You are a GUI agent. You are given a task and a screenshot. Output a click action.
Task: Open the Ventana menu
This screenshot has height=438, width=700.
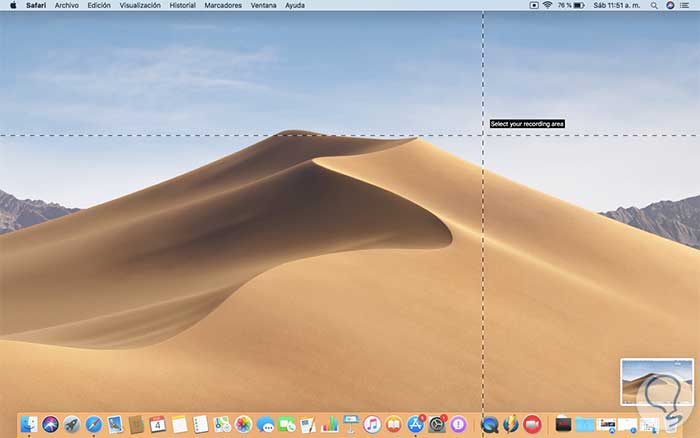pos(263,5)
